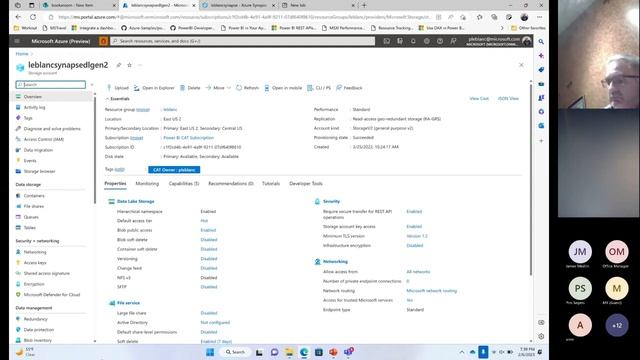Viewport: 640px width, 360px height.
Task: Open the Azure portal hamburger menu
Action: [17, 41]
